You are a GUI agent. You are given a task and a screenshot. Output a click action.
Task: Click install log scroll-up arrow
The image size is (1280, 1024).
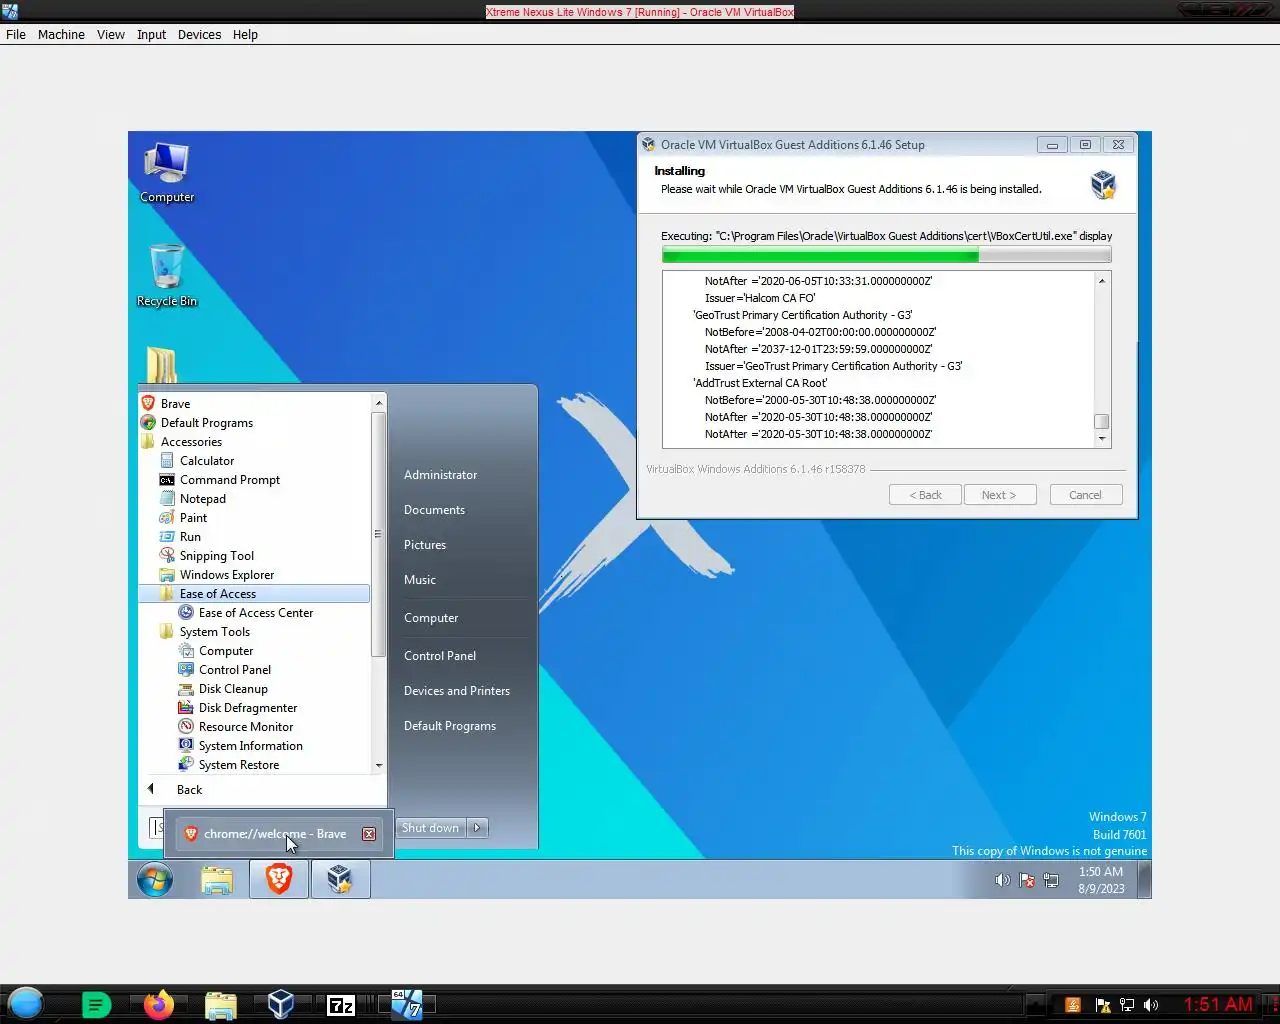point(1102,281)
